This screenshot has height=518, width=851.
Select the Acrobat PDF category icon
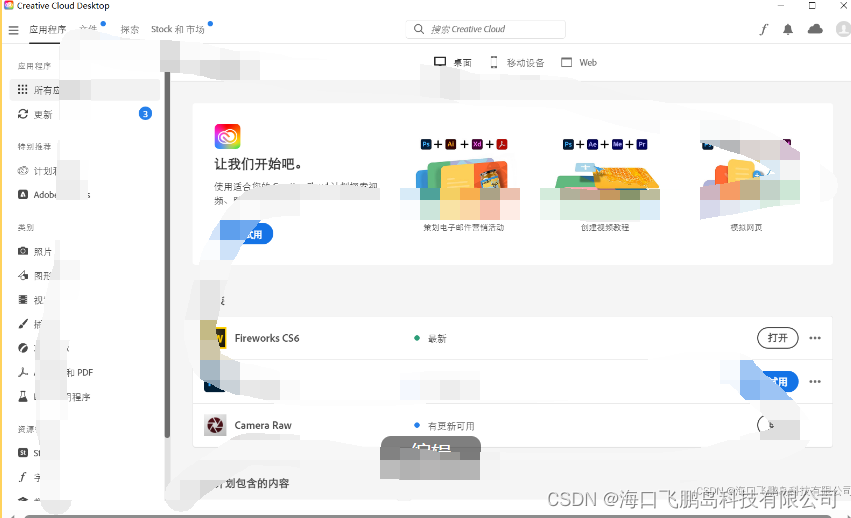click(23, 372)
